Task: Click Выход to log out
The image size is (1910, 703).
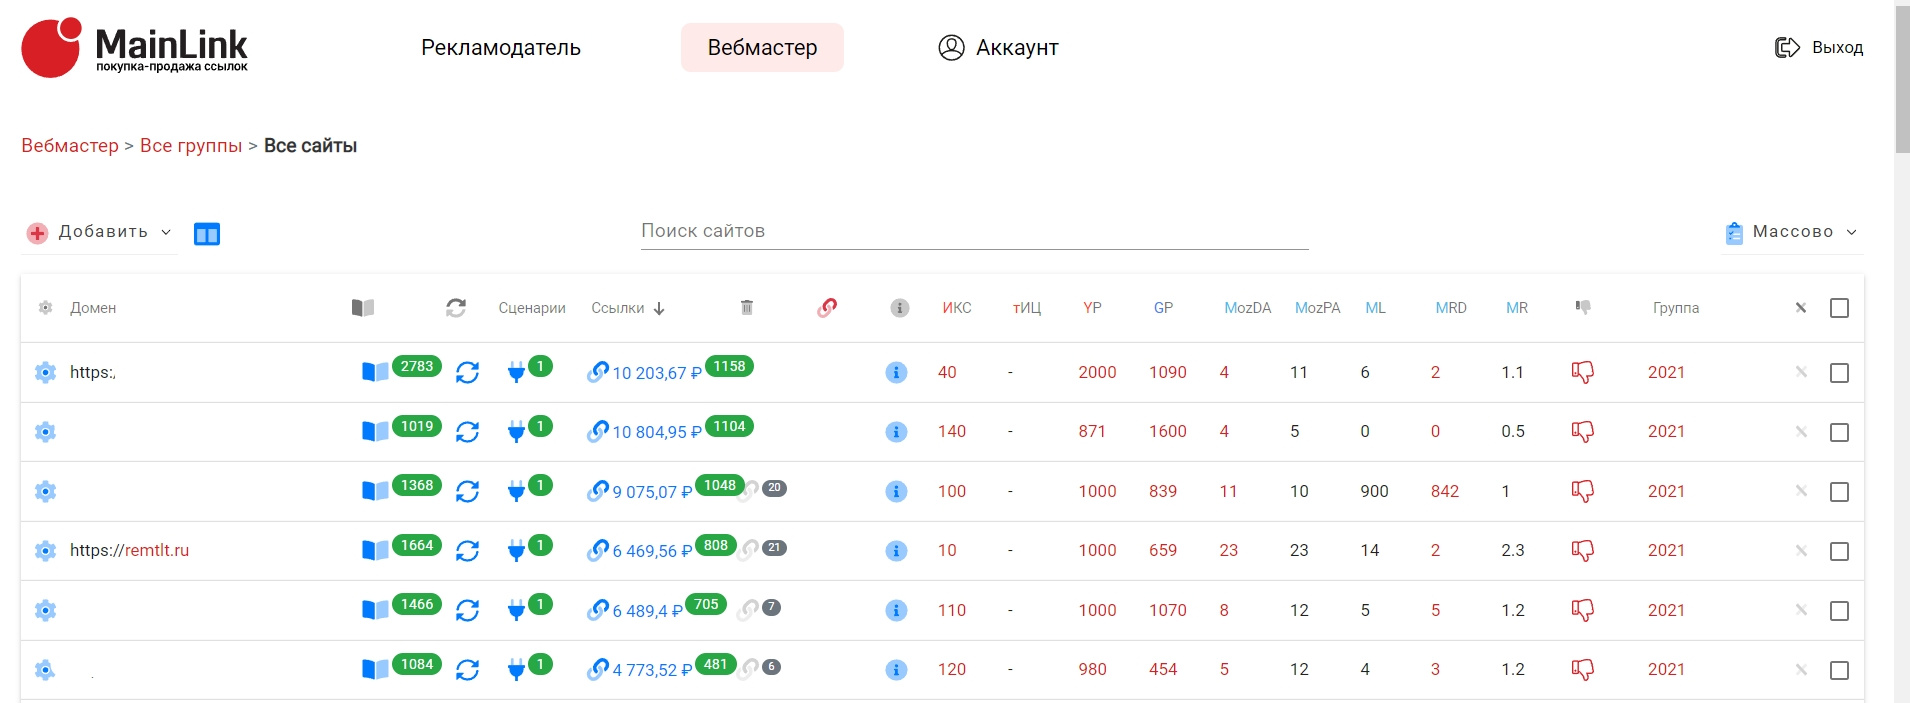Action: coord(1818,47)
